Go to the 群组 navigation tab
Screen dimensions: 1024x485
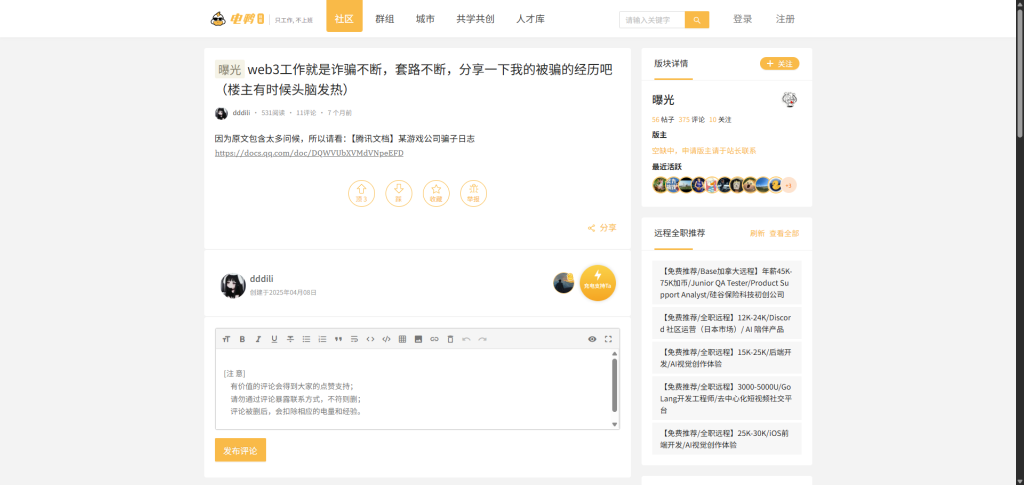coord(384,19)
